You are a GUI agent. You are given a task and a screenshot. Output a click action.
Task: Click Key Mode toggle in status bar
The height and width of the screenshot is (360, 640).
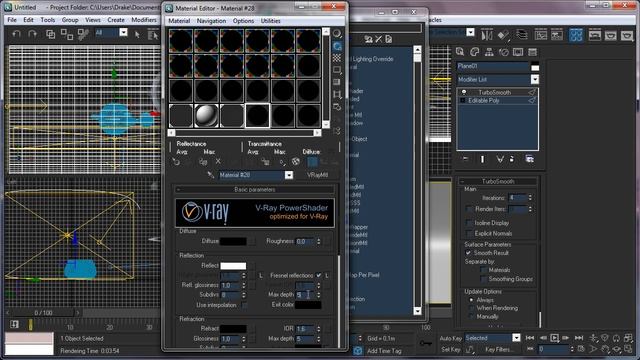530,349
